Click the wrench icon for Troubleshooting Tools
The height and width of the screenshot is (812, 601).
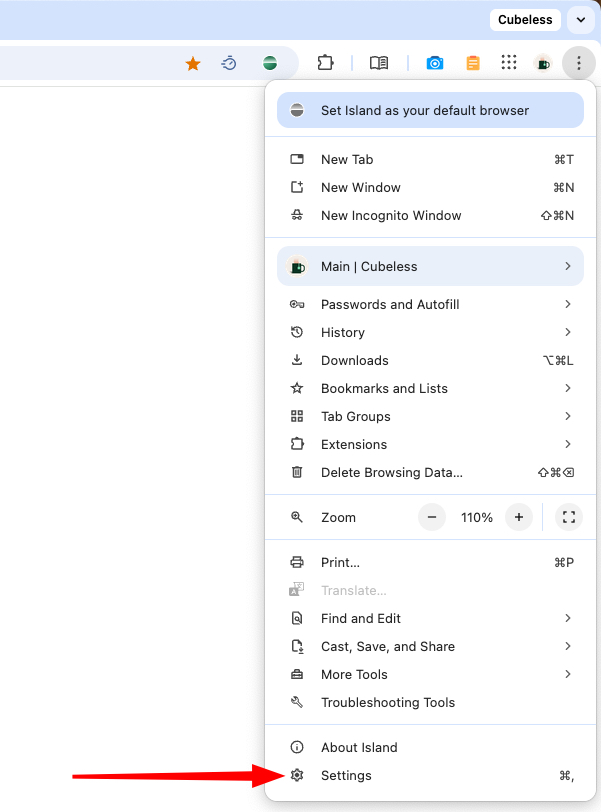(297, 702)
